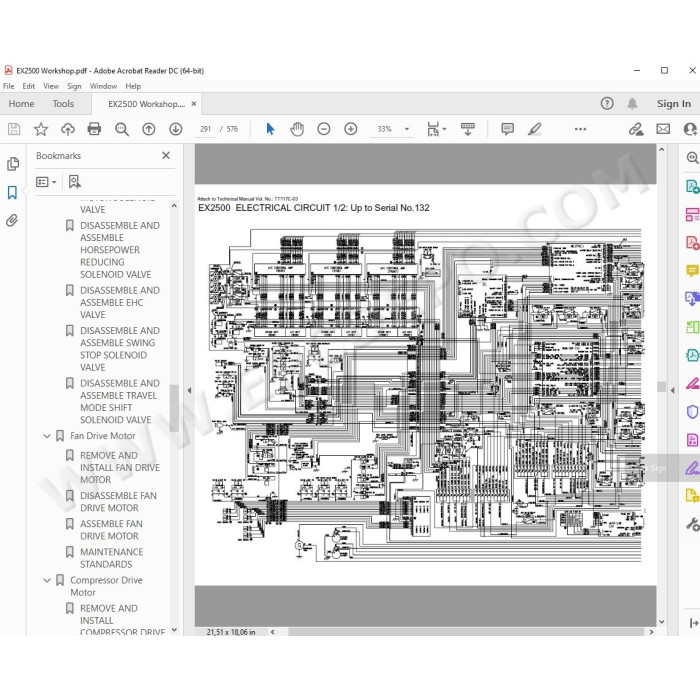Open the View menu

(51, 86)
